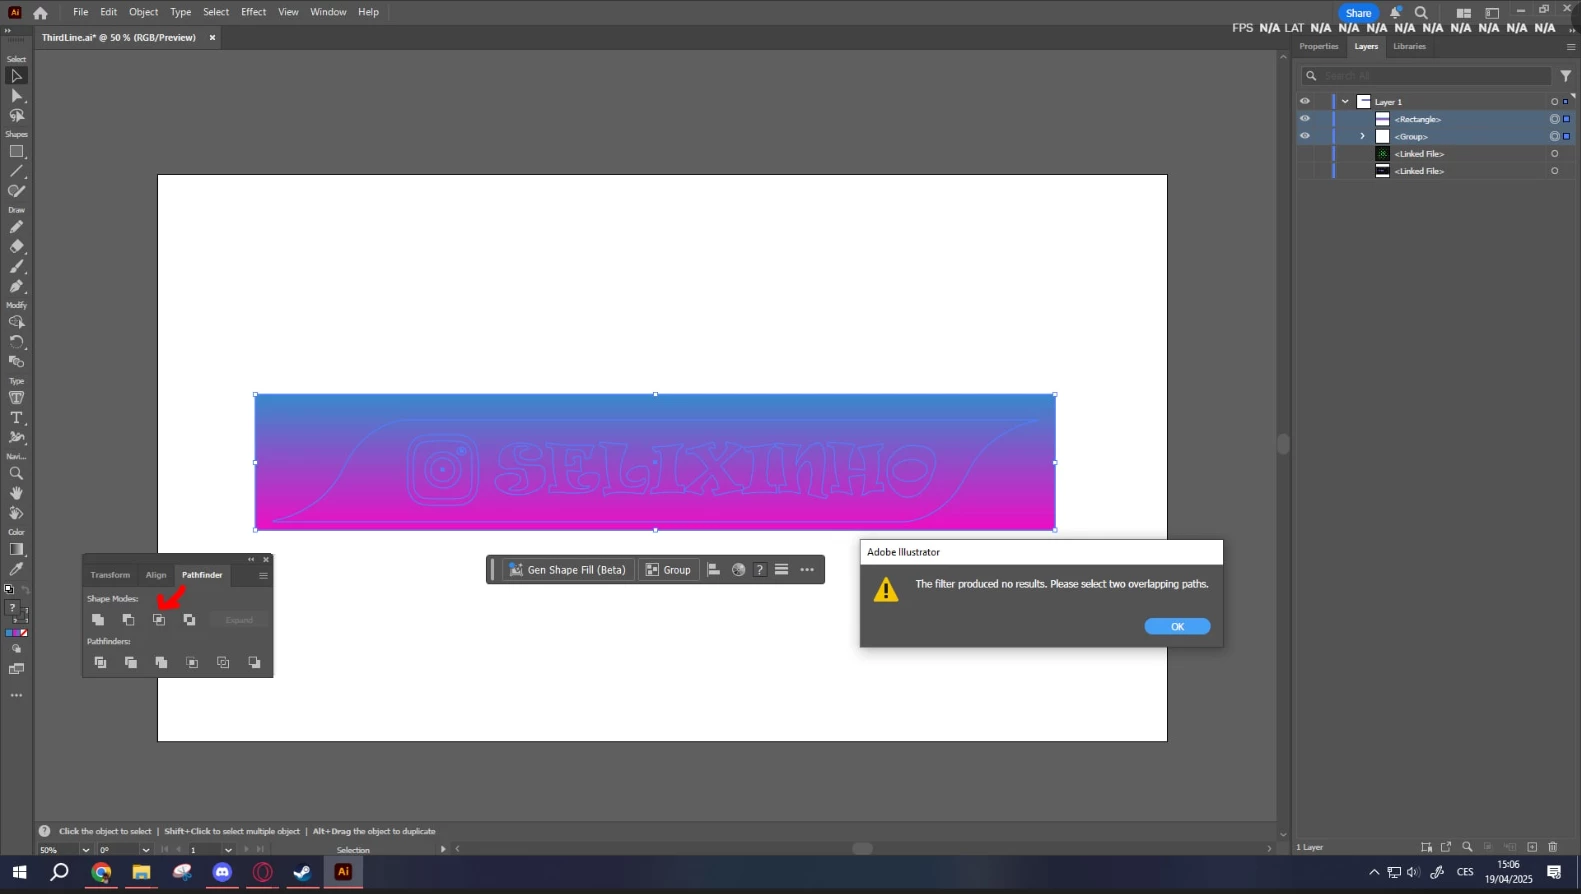
Task: Click the Share button
Action: coord(1358,13)
